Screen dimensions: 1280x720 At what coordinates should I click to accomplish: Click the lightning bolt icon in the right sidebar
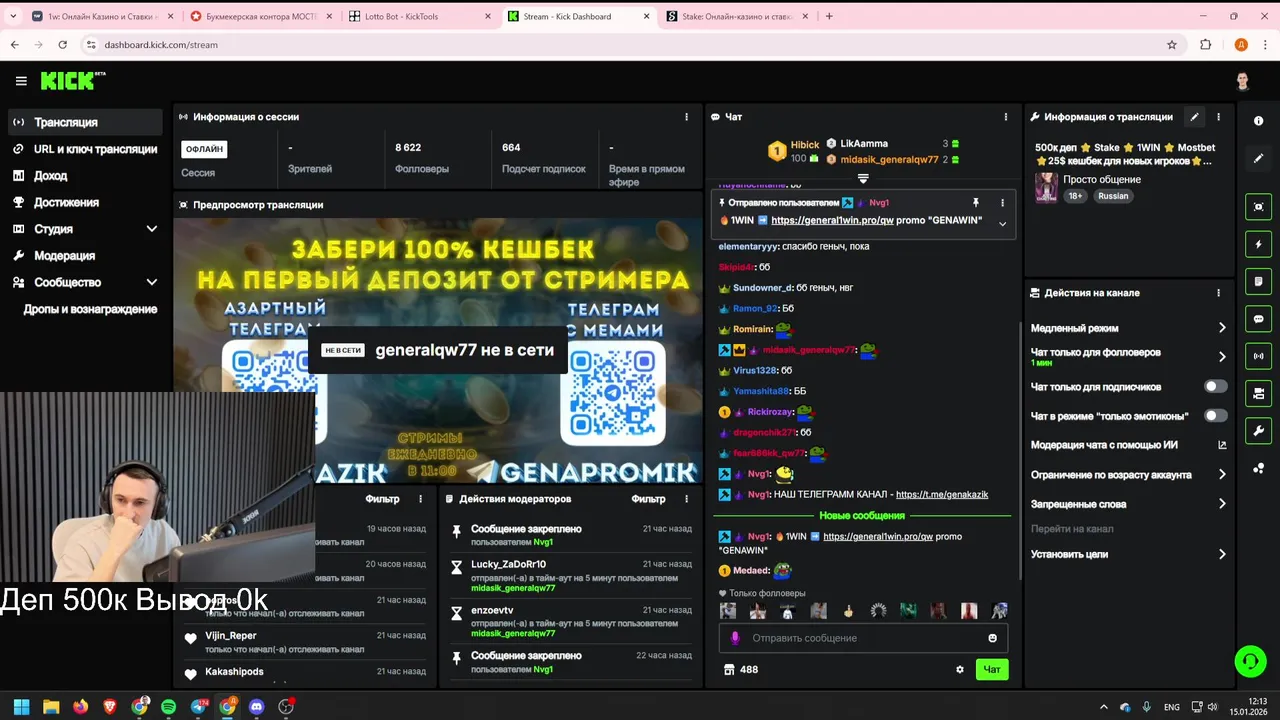pyautogui.click(x=1258, y=244)
